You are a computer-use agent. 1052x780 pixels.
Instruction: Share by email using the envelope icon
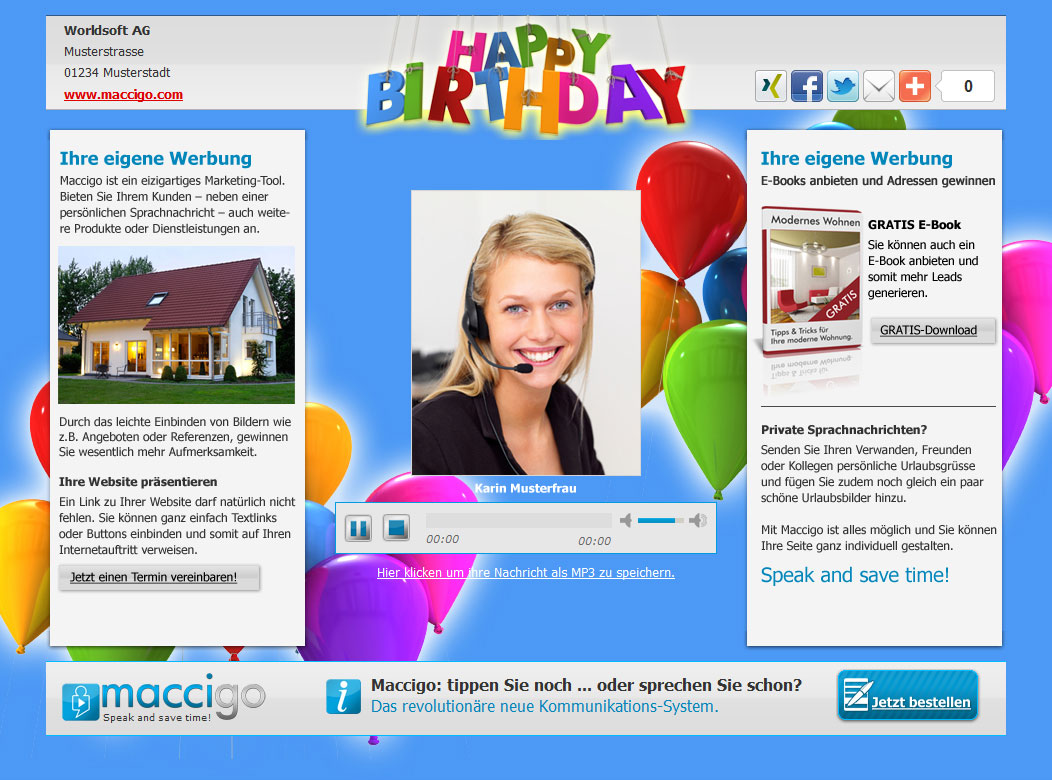point(879,87)
